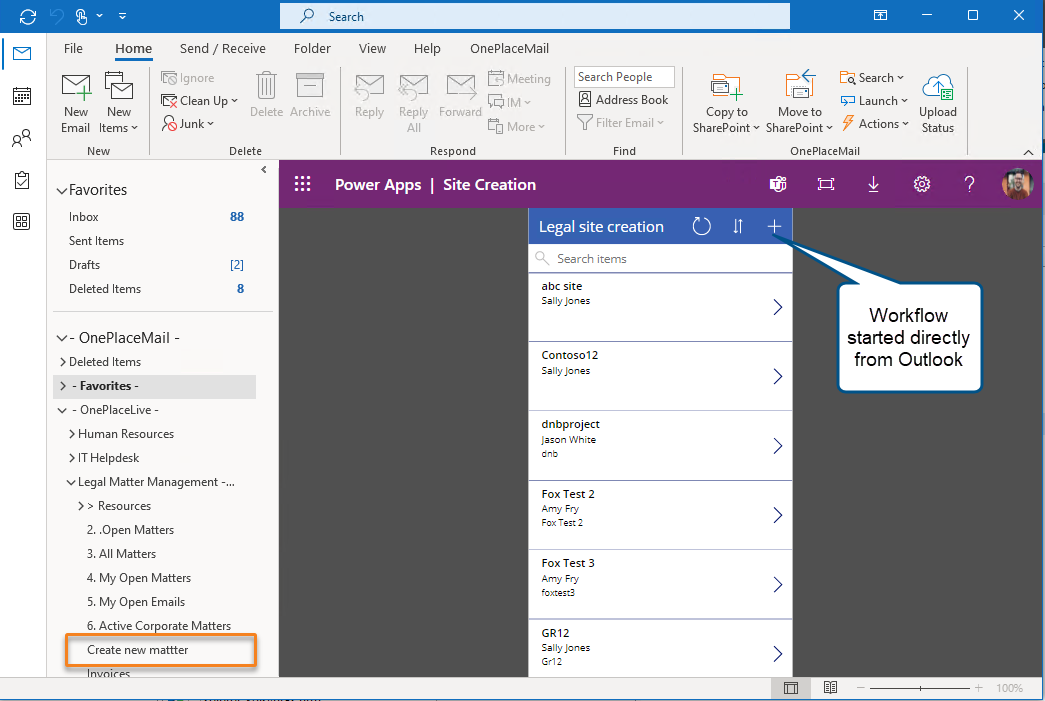Click the fit-to-screen icon in Power Apps
The width and height of the screenshot is (1045, 701).
tap(826, 184)
